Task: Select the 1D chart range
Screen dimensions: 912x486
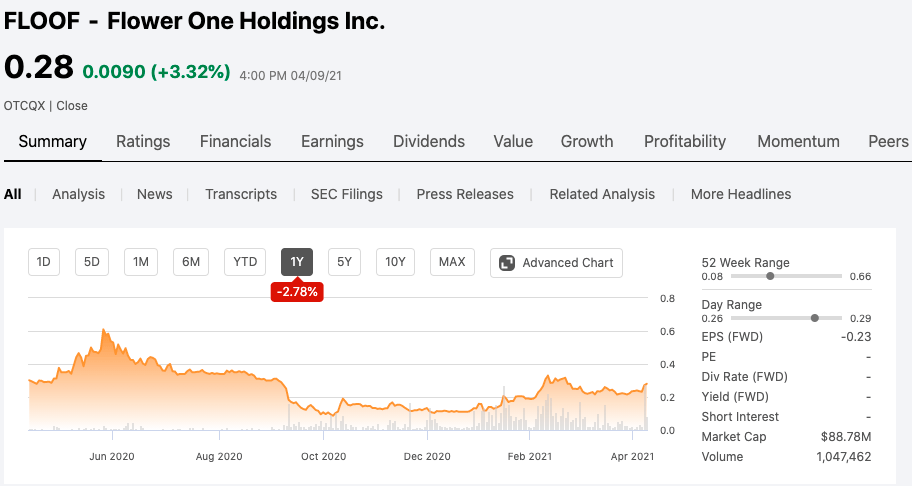Action: pyautogui.click(x=43, y=262)
